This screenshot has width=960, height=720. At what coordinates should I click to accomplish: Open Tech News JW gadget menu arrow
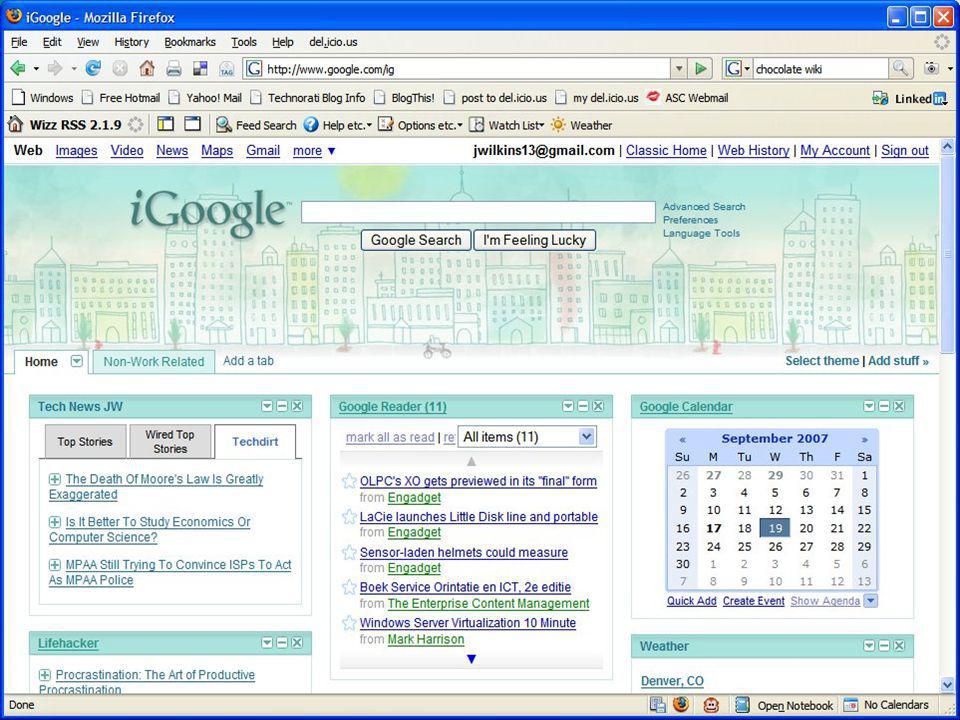tap(267, 407)
